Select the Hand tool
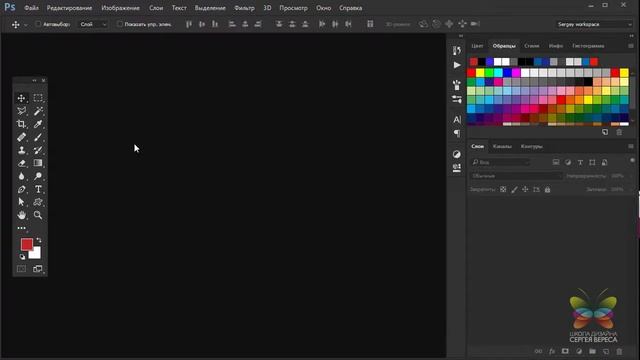This screenshot has width=640, height=360. click(21, 215)
